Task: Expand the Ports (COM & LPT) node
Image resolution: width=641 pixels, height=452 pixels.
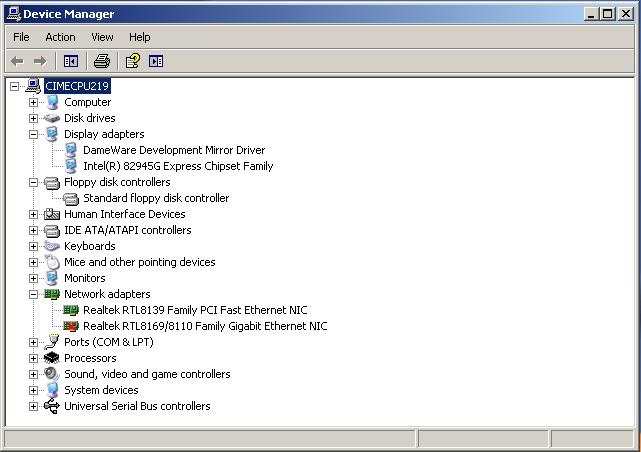Action: click(34, 342)
